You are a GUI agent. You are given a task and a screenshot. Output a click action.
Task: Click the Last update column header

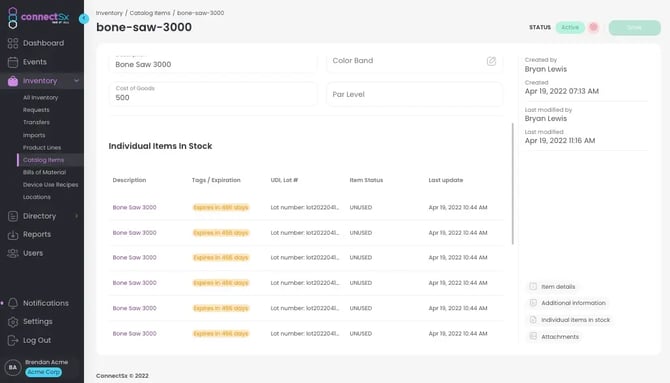pos(446,180)
